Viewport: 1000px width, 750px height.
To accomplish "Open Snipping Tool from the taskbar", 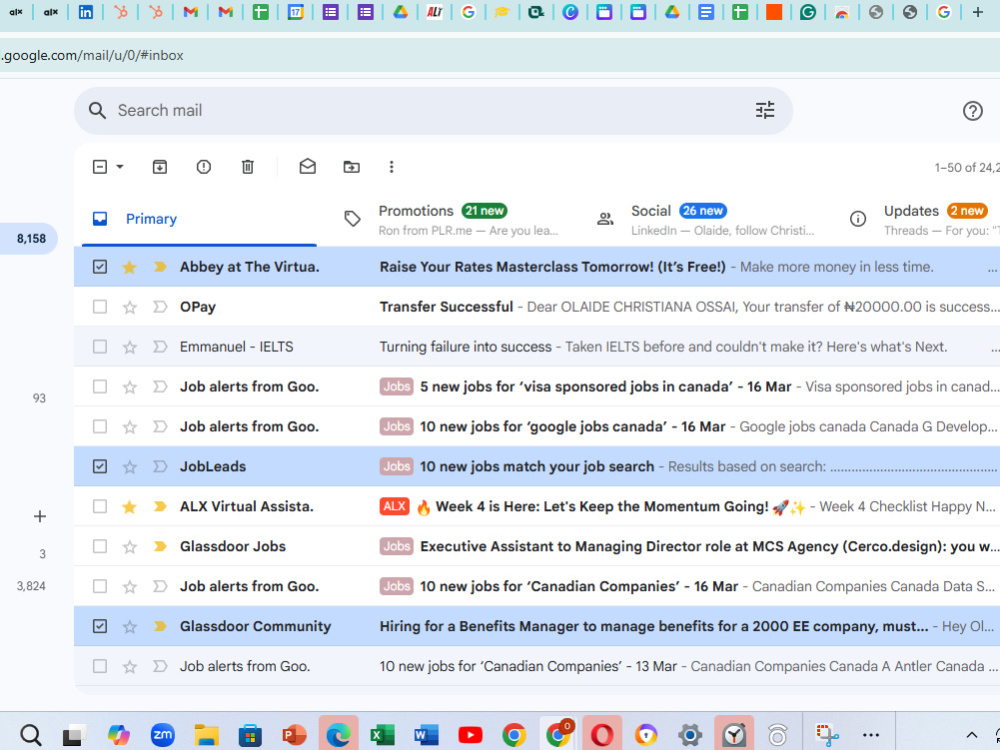I will pos(827,735).
